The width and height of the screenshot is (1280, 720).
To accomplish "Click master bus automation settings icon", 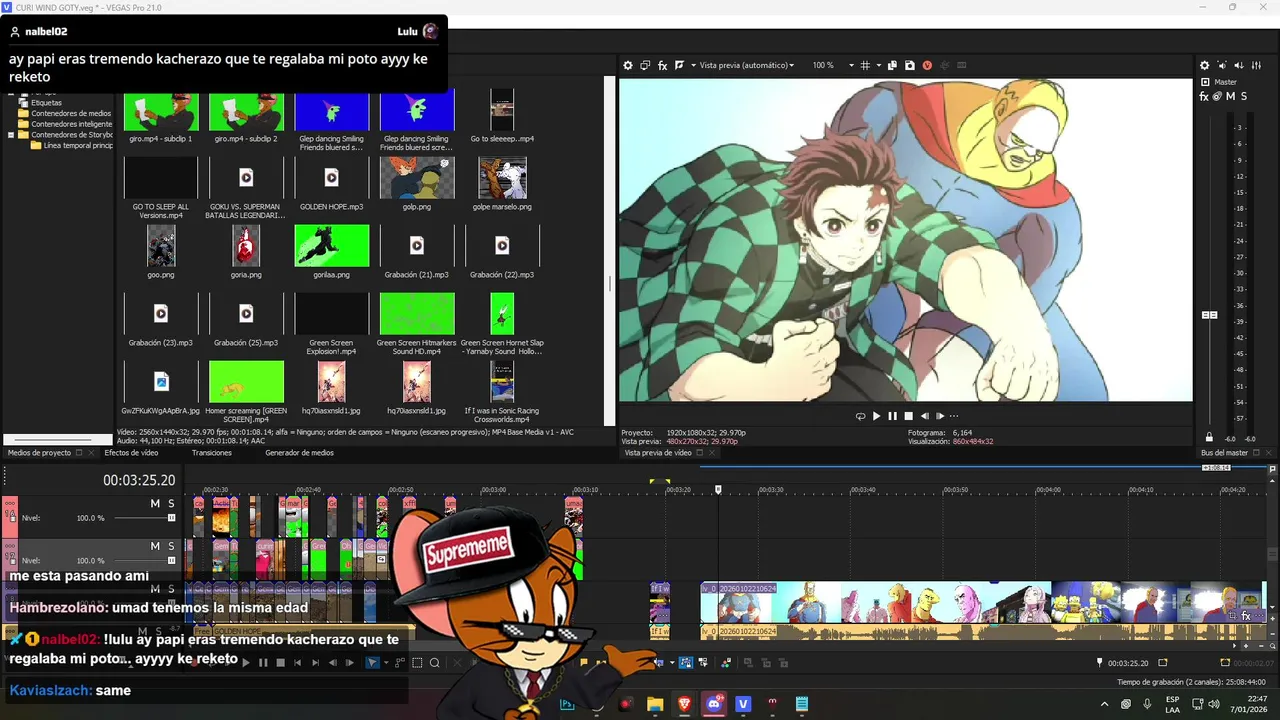I will click(x=1217, y=96).
